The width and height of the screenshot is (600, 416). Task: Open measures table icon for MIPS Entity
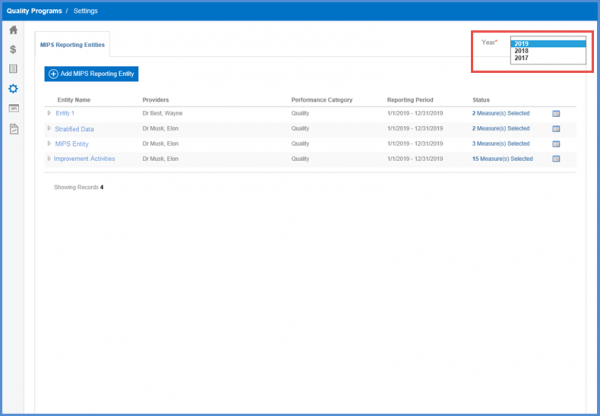click(x=556, y=144)
